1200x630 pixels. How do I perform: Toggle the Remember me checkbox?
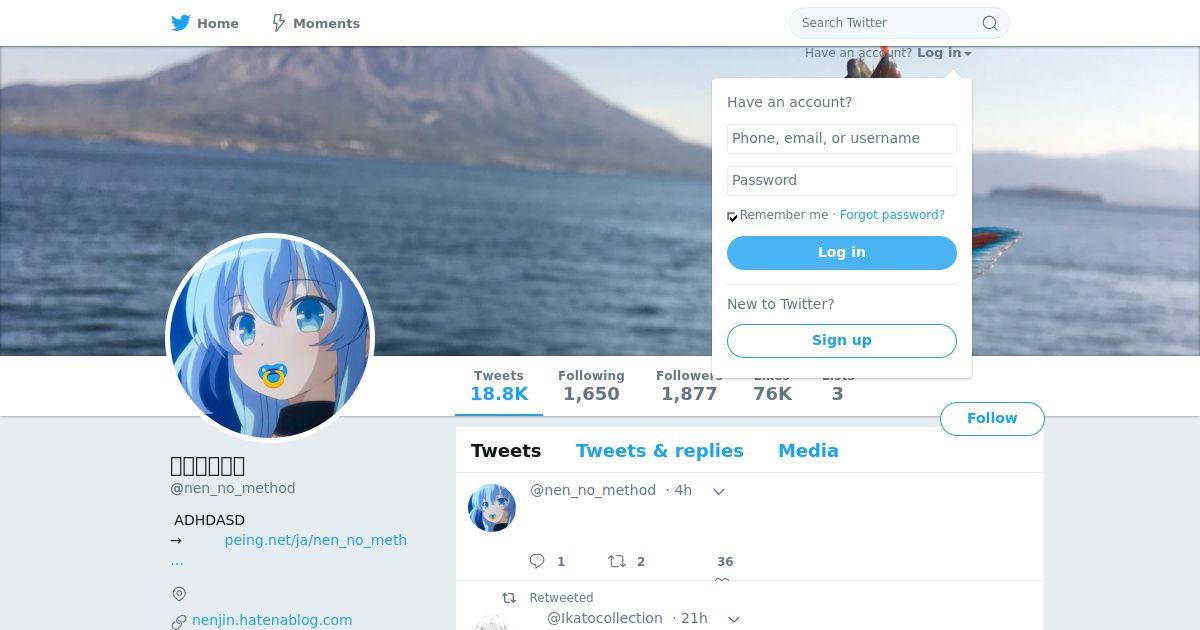[x=732, y=216]
